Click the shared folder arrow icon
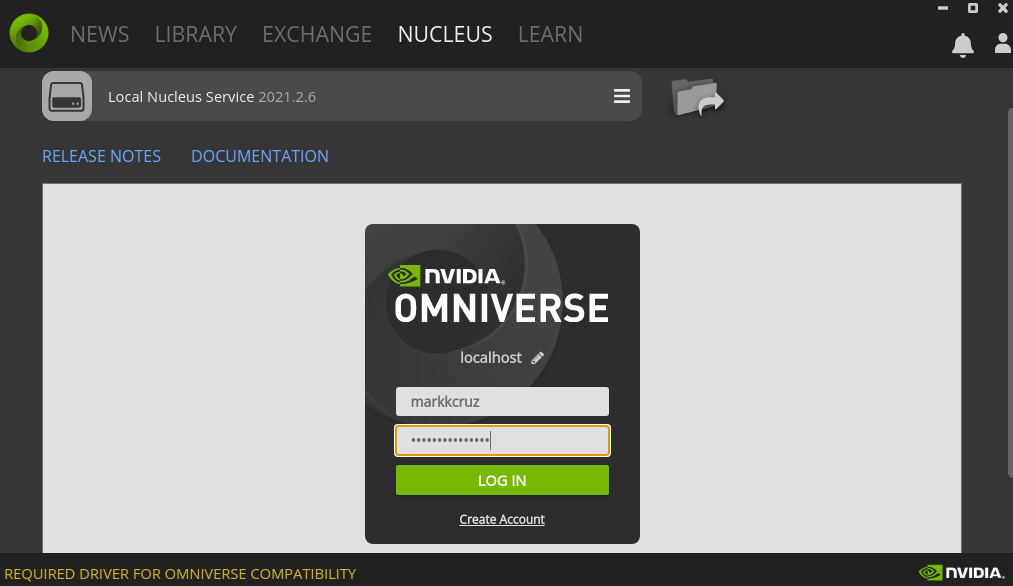The width and height of the screenshot is (1013, 586). click(x=697, y=98)
